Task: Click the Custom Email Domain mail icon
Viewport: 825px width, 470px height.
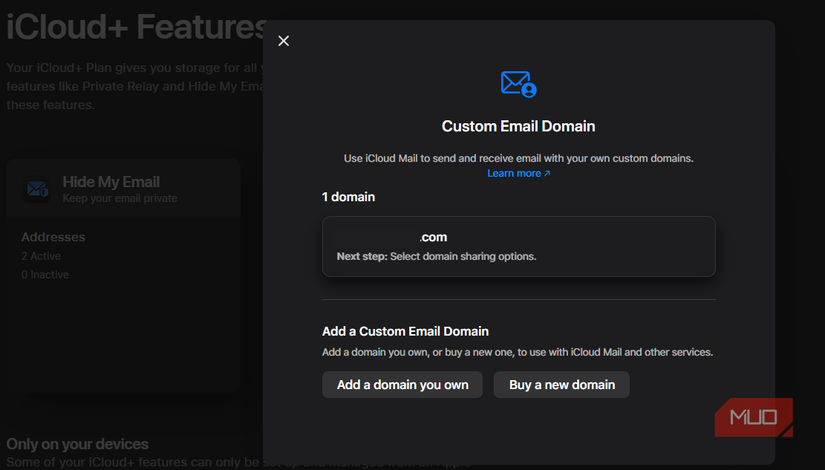Action: tap(519, 84)
